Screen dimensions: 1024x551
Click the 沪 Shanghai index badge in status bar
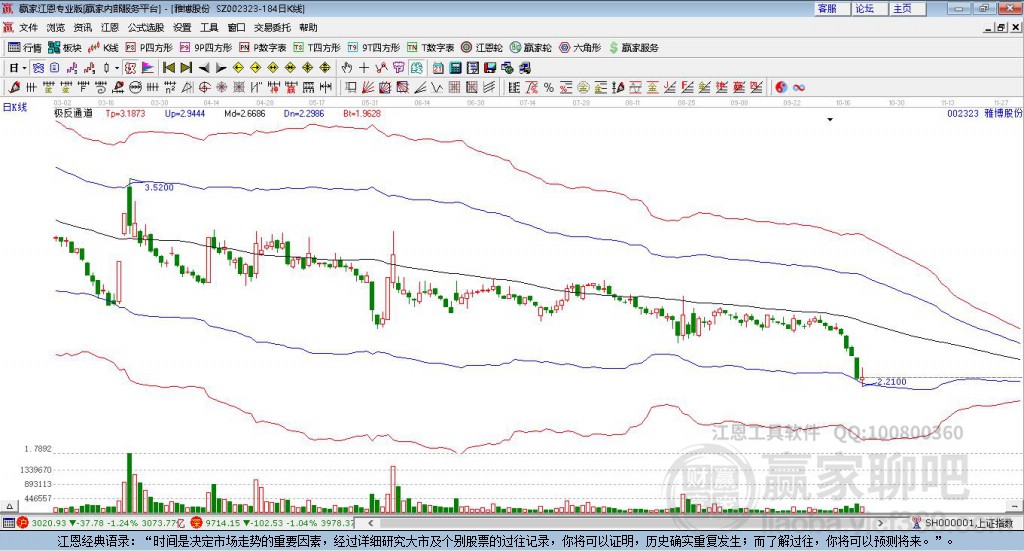(x=22, y=523)
